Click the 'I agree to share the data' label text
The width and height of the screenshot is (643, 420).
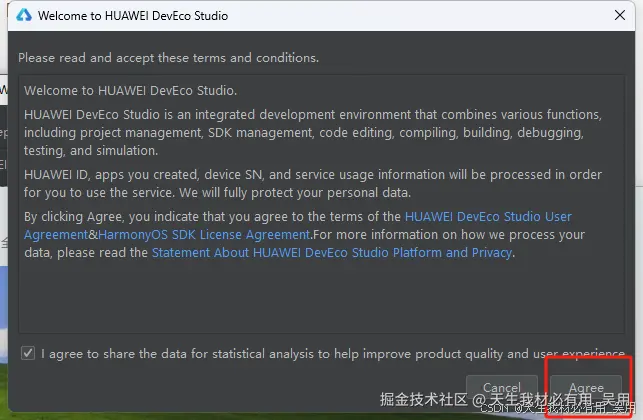pos(333,354)
